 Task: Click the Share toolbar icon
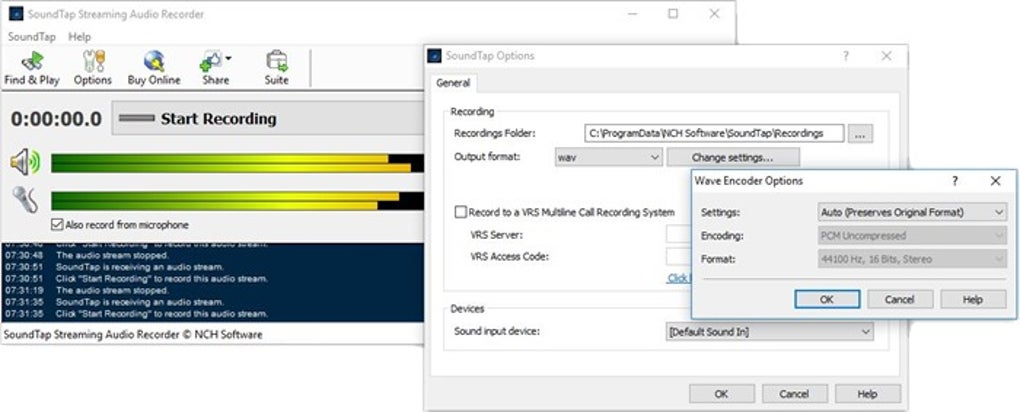point(213,62)
